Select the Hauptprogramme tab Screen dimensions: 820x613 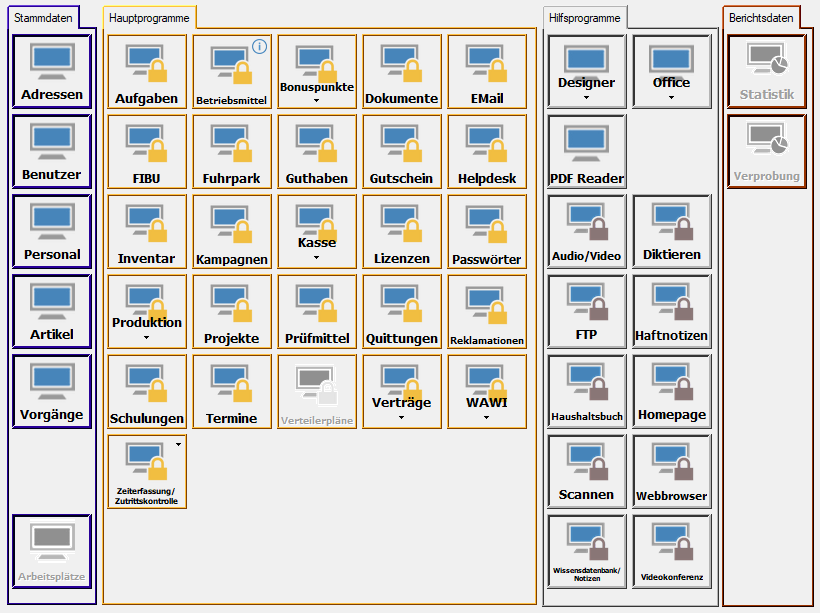pos(150,18)
